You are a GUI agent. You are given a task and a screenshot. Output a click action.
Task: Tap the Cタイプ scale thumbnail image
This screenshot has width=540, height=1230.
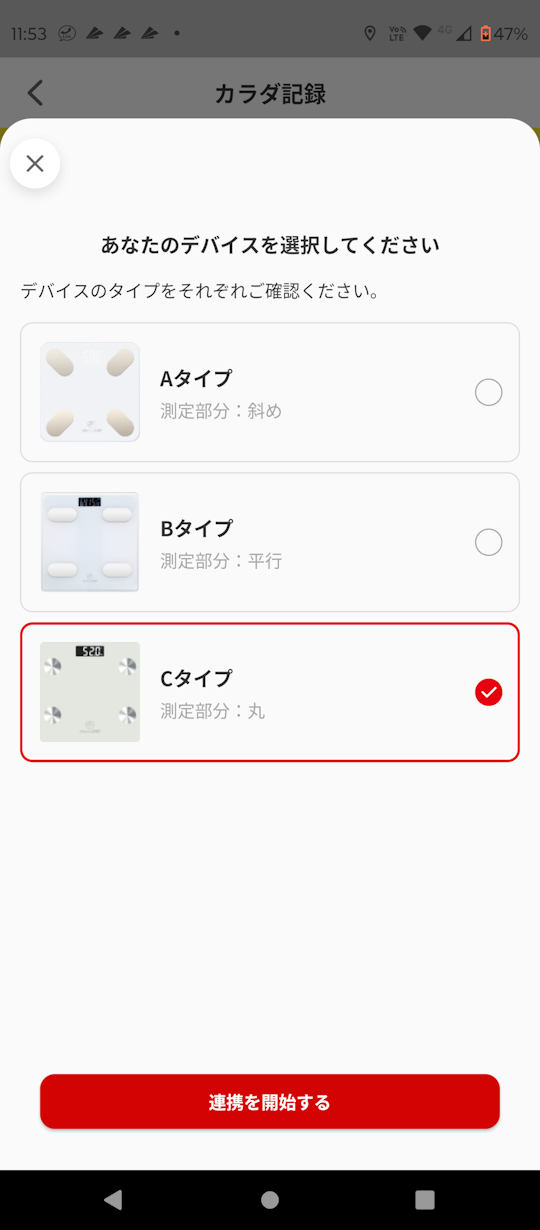tap(90, 692)
